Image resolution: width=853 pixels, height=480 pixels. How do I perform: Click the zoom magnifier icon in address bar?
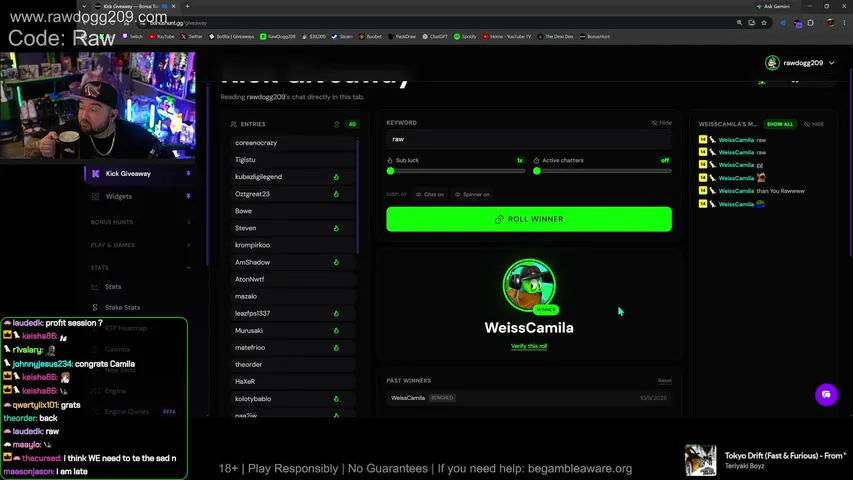click(739, 23)
